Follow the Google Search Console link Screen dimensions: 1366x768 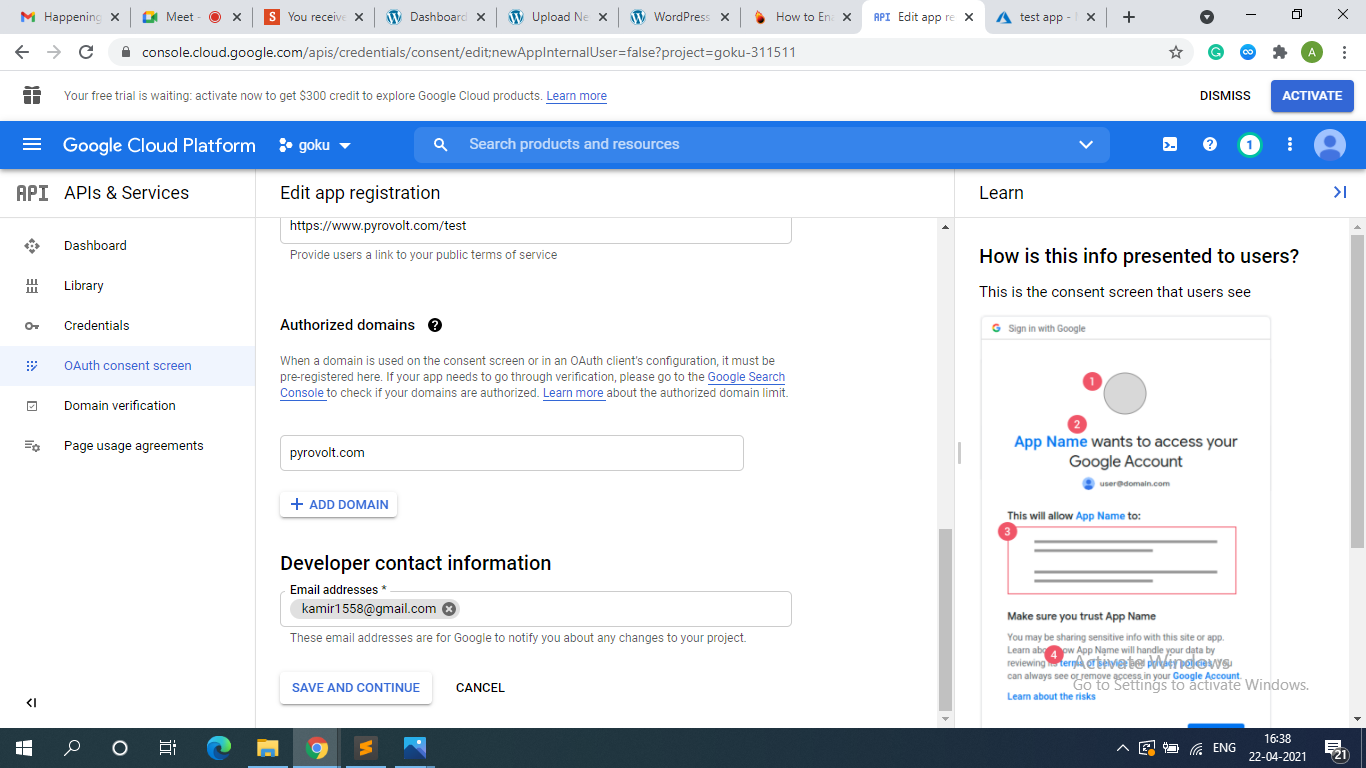click(x=745, y=377)
